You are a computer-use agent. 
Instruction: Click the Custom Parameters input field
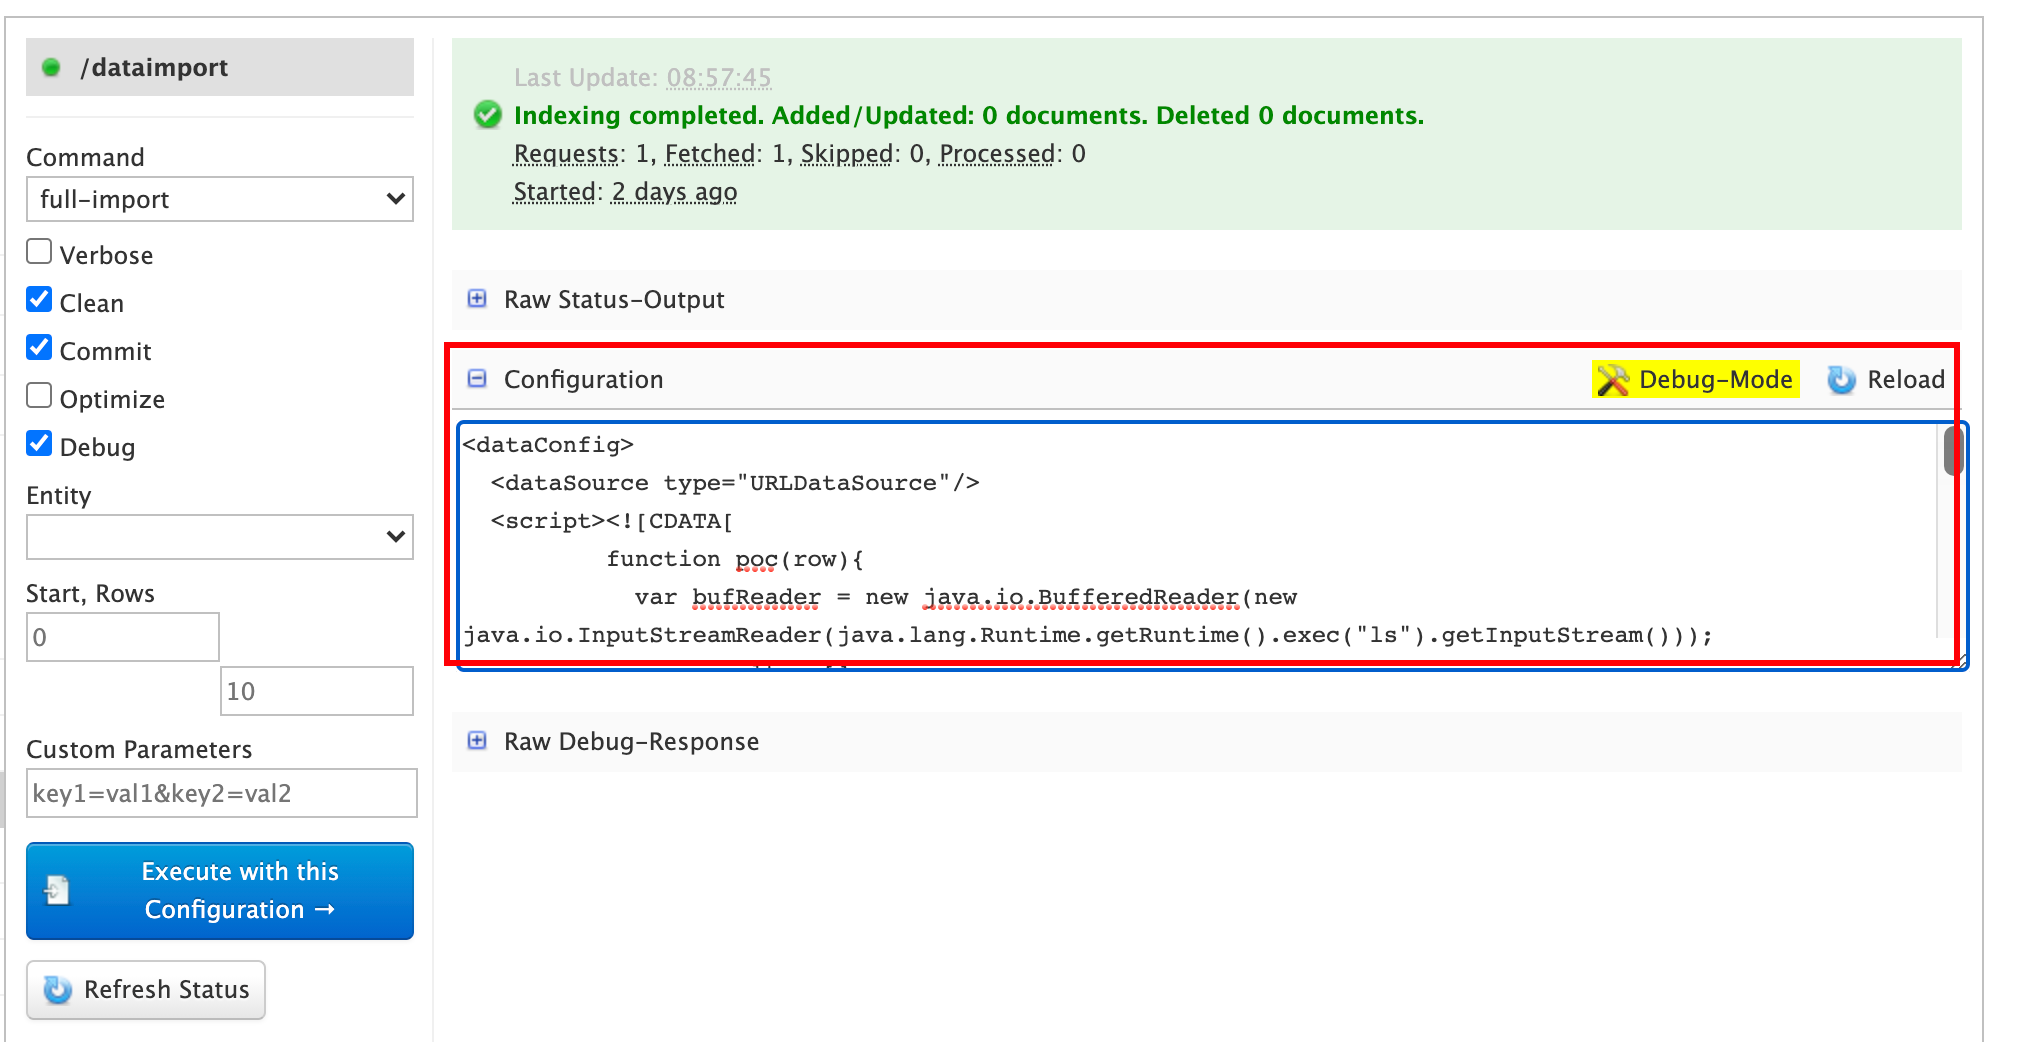[221, 794]
